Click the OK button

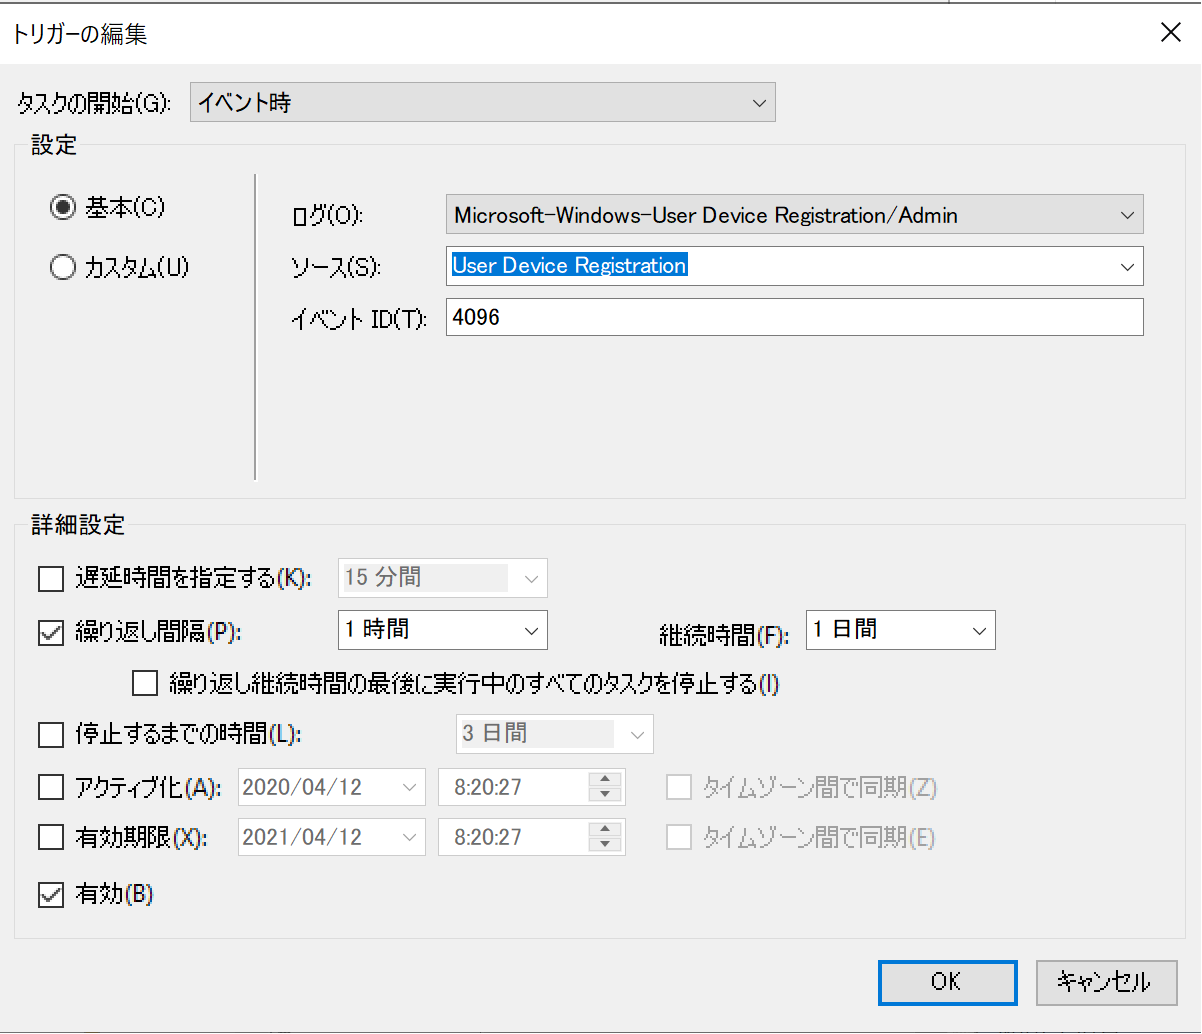pyautogui.click(x=948, y=982)
